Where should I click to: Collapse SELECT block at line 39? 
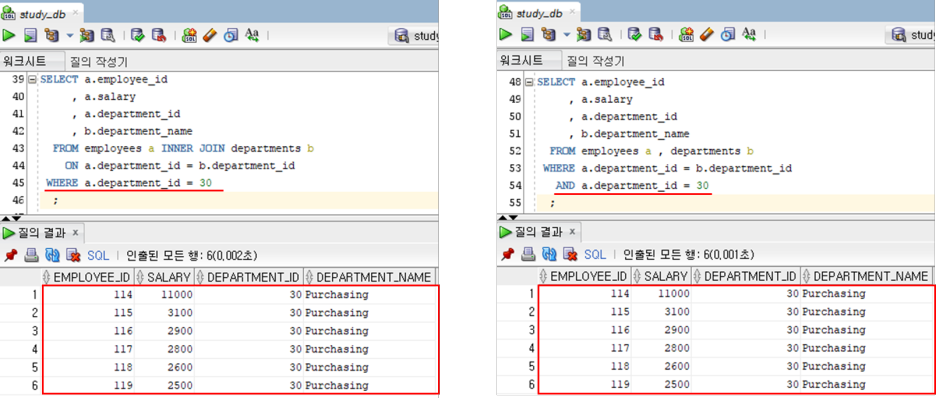click(x=32, y=79)
